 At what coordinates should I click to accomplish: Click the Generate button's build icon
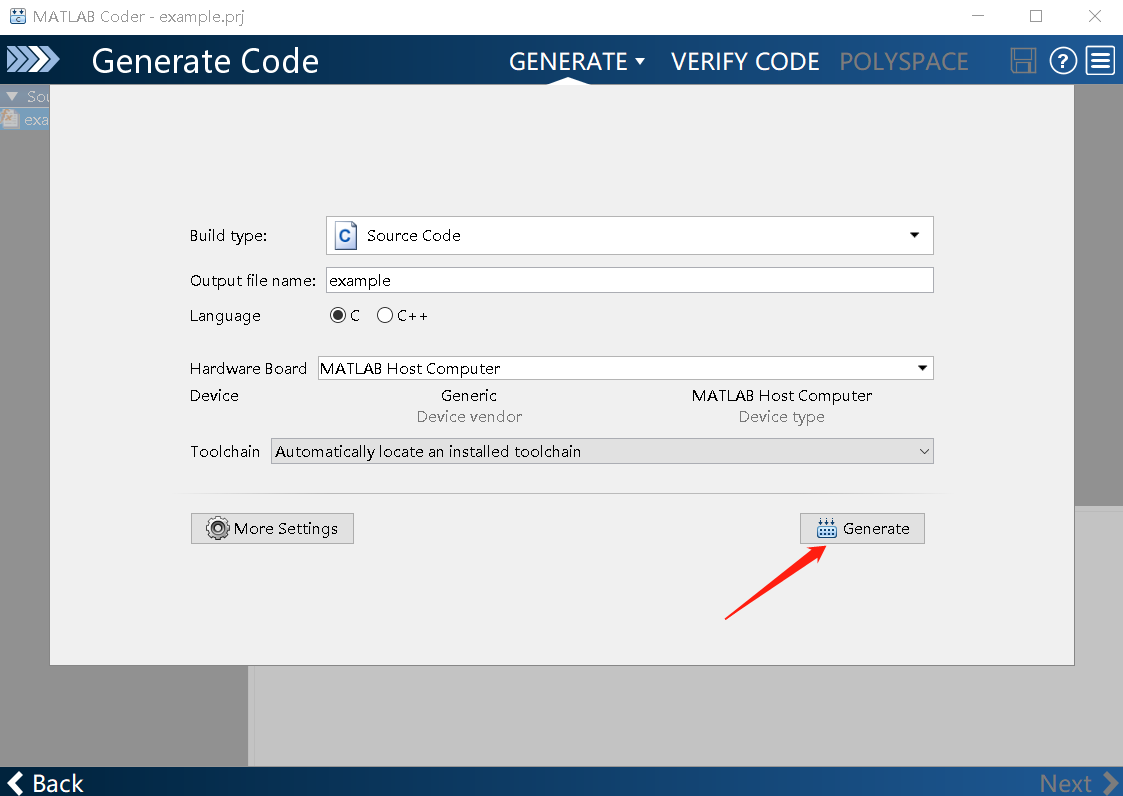(826, 528)
